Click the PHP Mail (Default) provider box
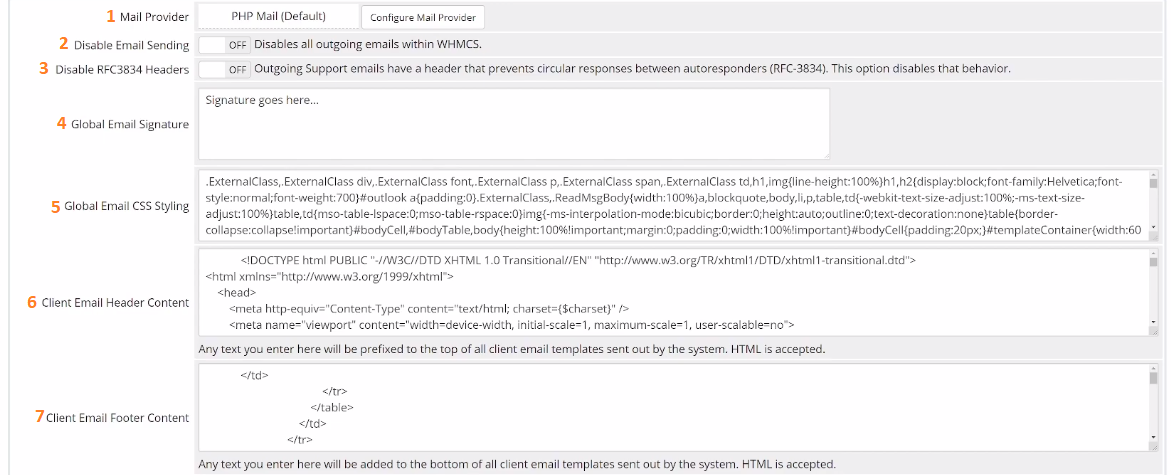Image resolution: width=1171 pixels, height=475 pixels. click(x=276, y=17)
